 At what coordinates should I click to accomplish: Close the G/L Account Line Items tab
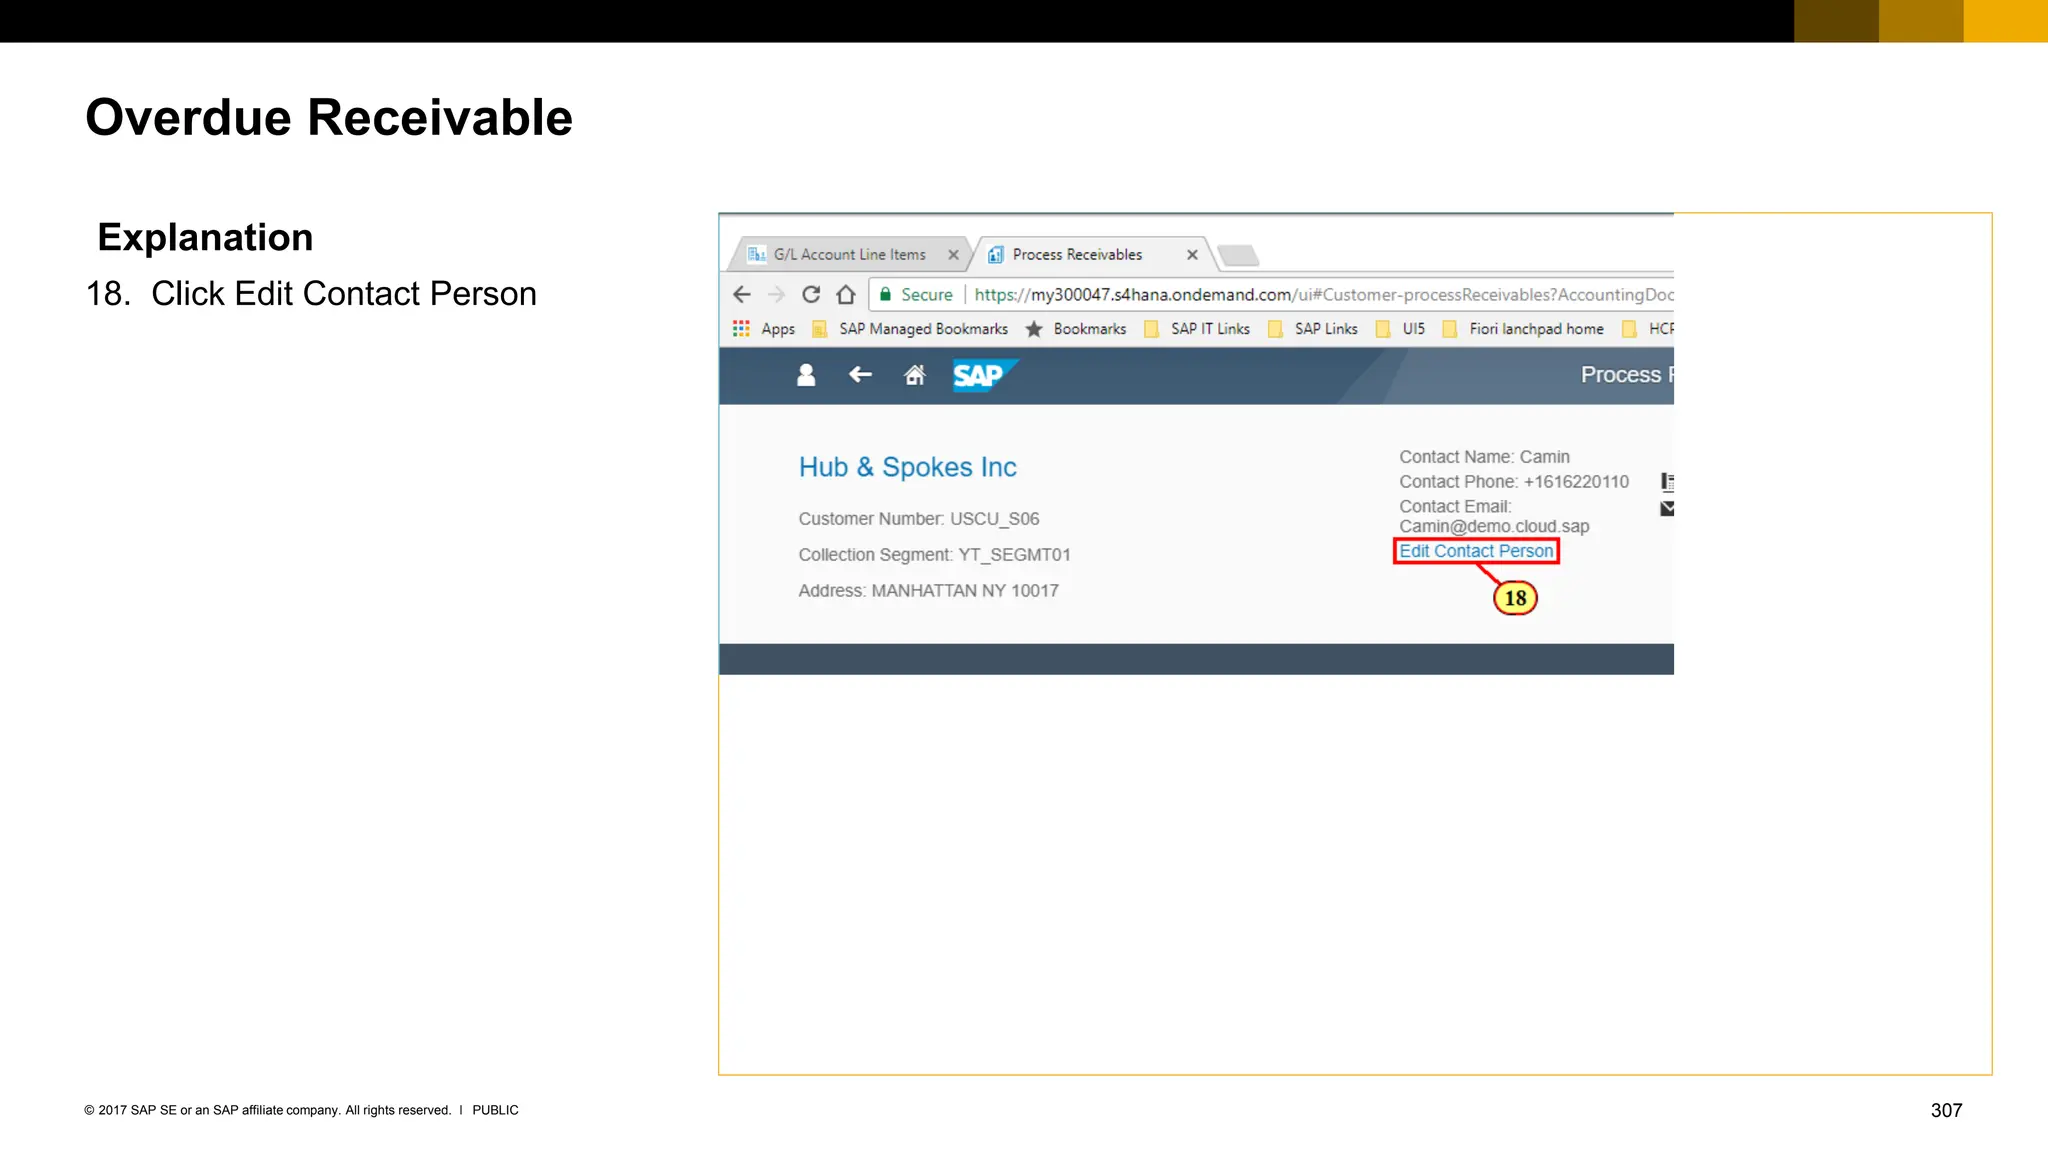point(953,255)
